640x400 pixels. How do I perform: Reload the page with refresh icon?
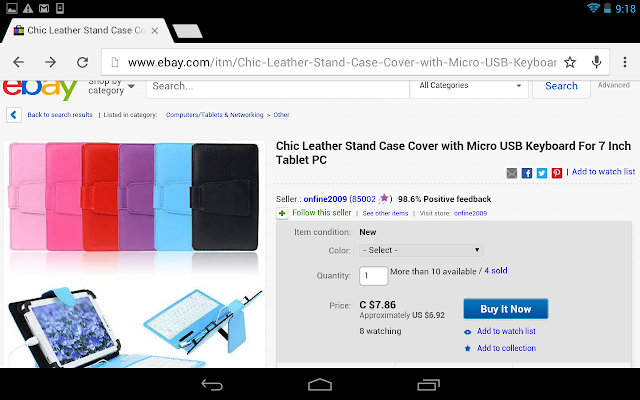tap(83, 62)
